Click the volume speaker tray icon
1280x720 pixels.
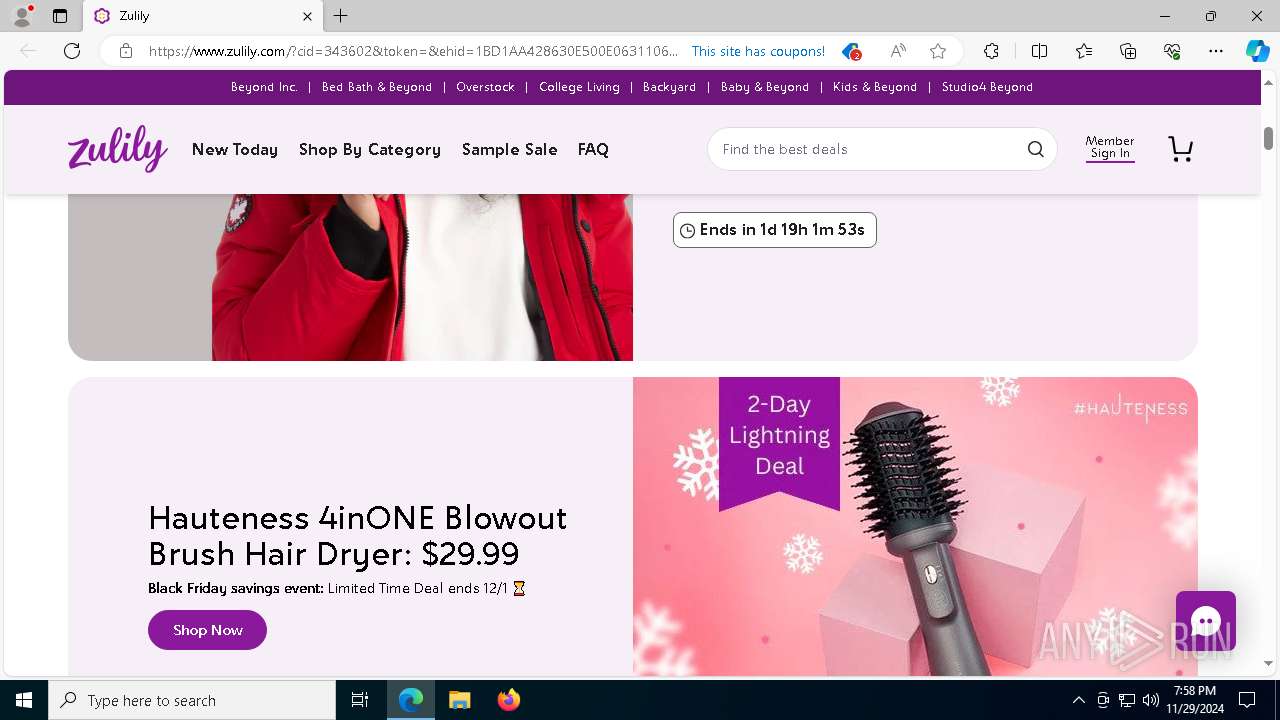tap(1150, 700)
